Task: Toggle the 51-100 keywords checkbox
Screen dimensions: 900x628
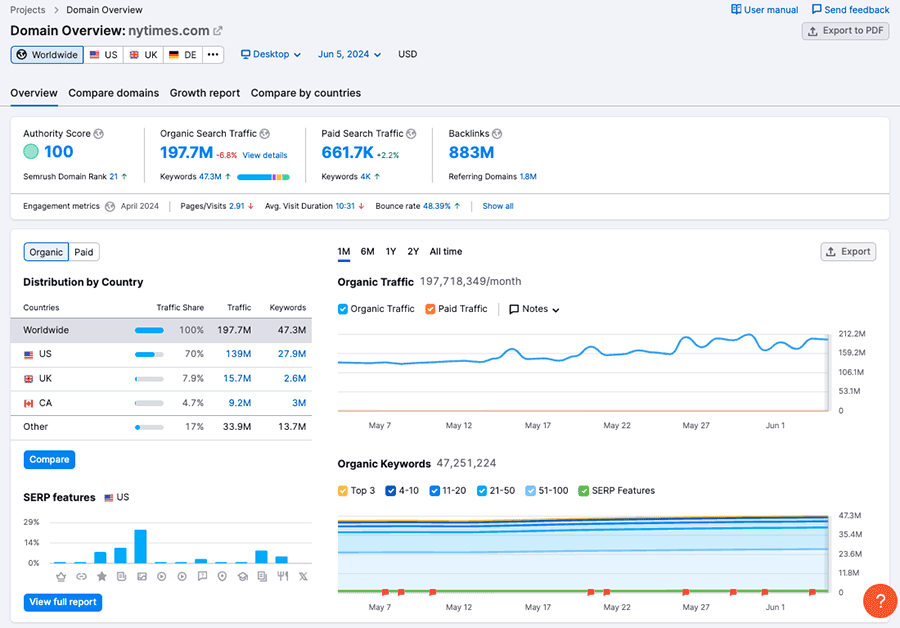Action: click(x=530, y=491)
